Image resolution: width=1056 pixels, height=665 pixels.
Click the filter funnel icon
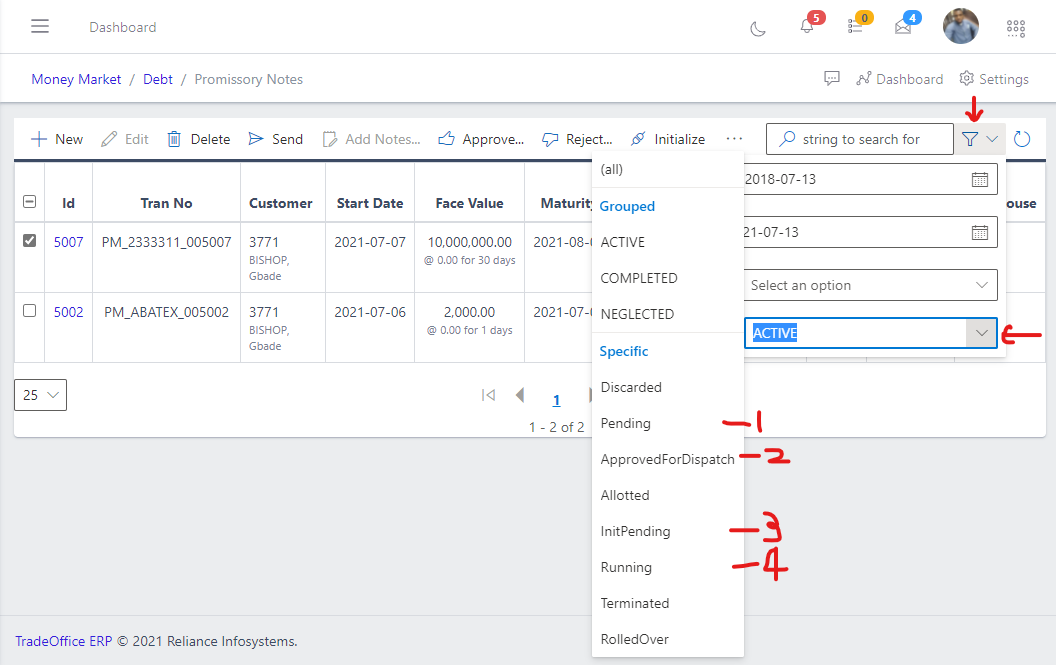[970, 139]
